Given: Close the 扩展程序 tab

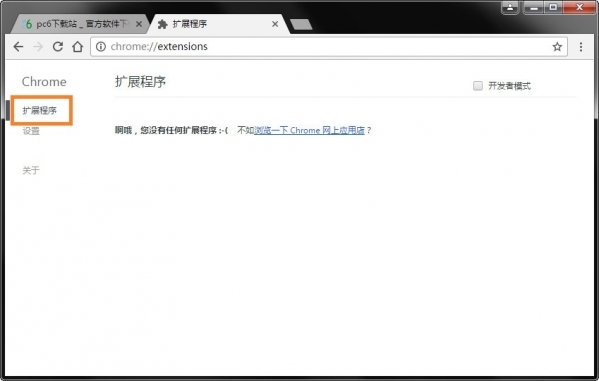Looking at the screenshot, I should tap(275, 24).
